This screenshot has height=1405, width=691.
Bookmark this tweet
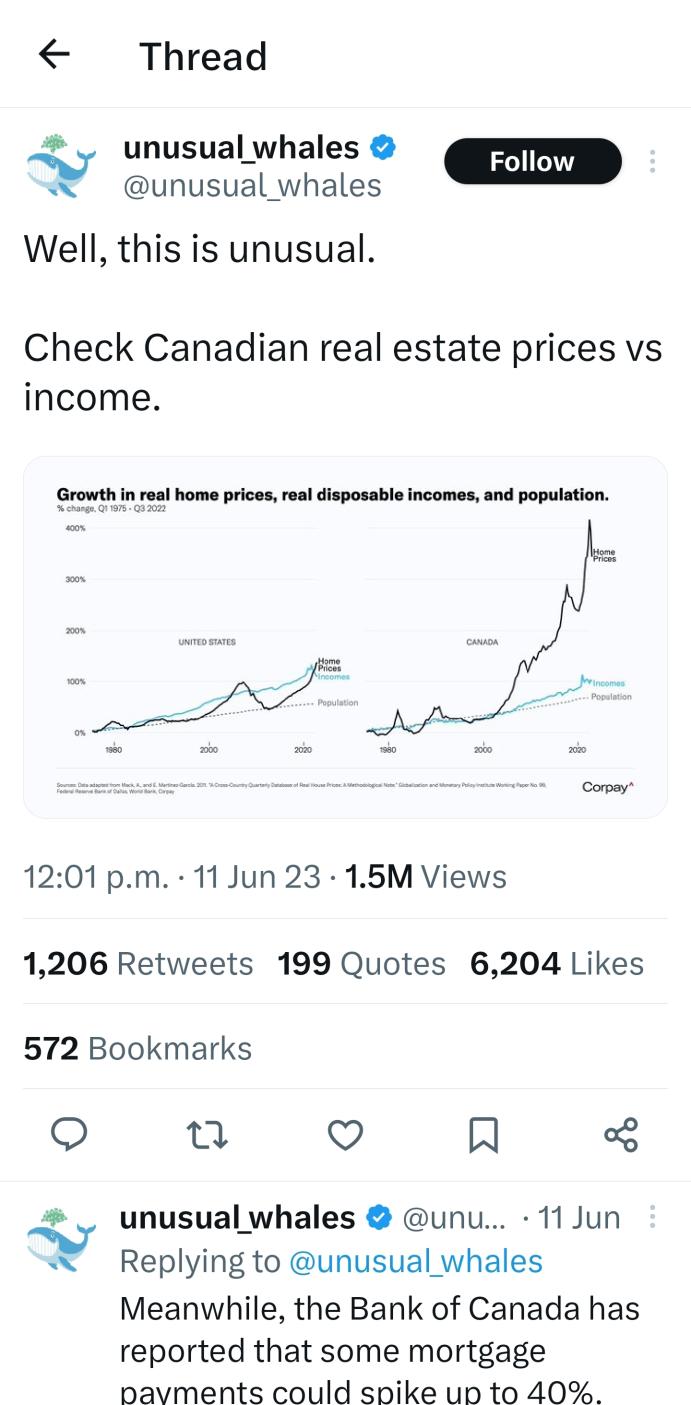pyautogui.click(x=483, y=1134)
